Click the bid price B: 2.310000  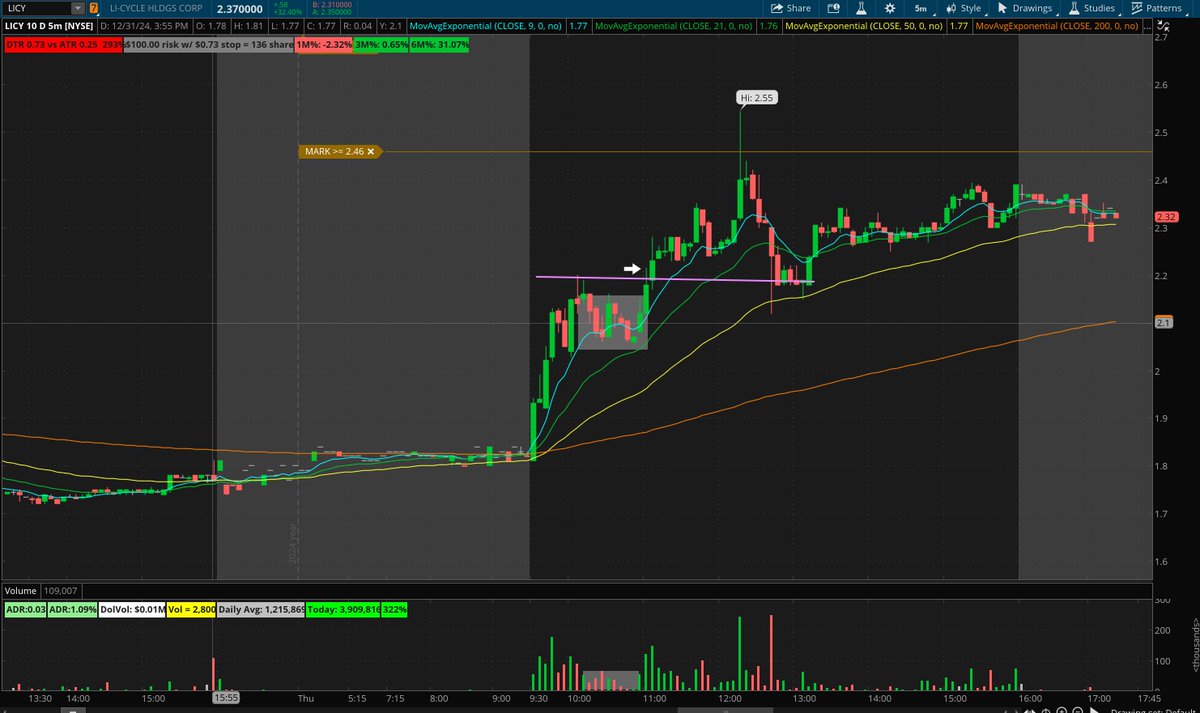pyautogui.click(x=330, y=4)
